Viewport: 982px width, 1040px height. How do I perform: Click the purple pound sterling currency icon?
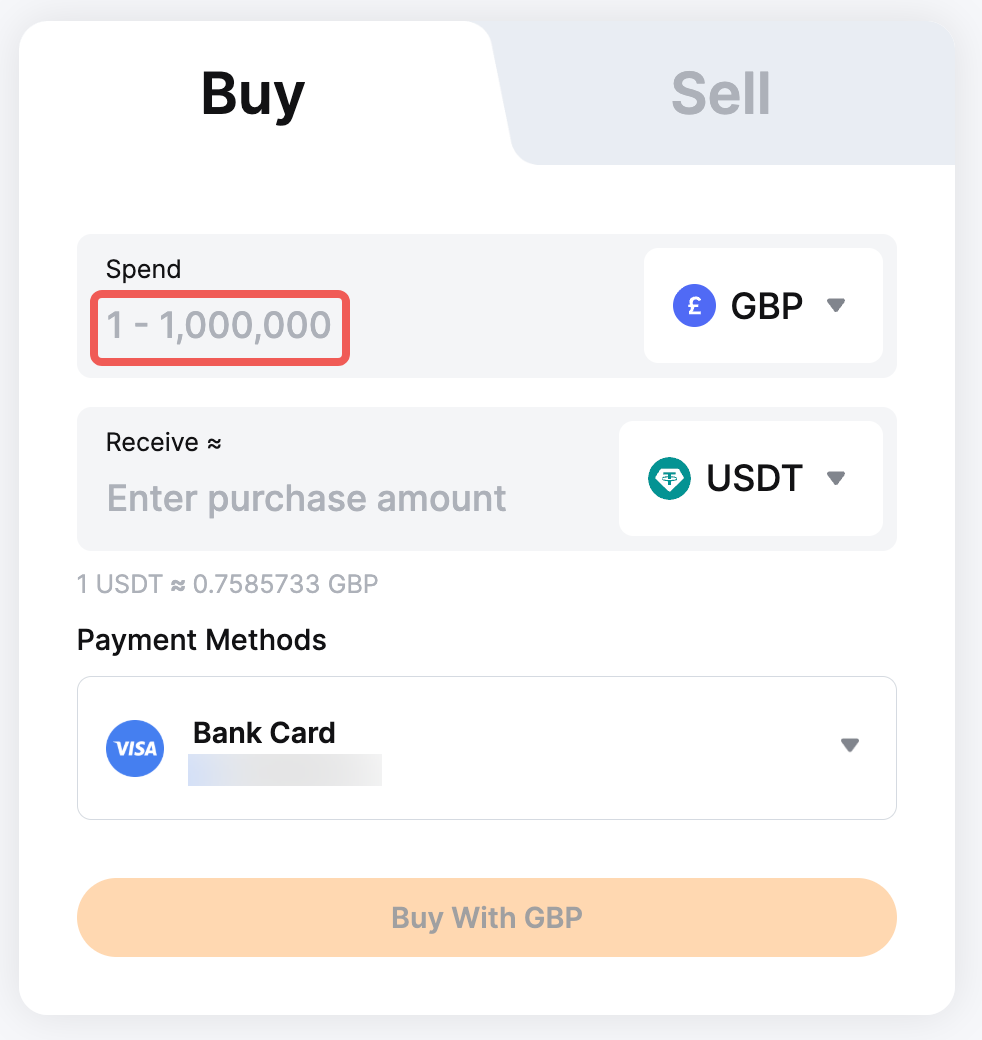695,306
